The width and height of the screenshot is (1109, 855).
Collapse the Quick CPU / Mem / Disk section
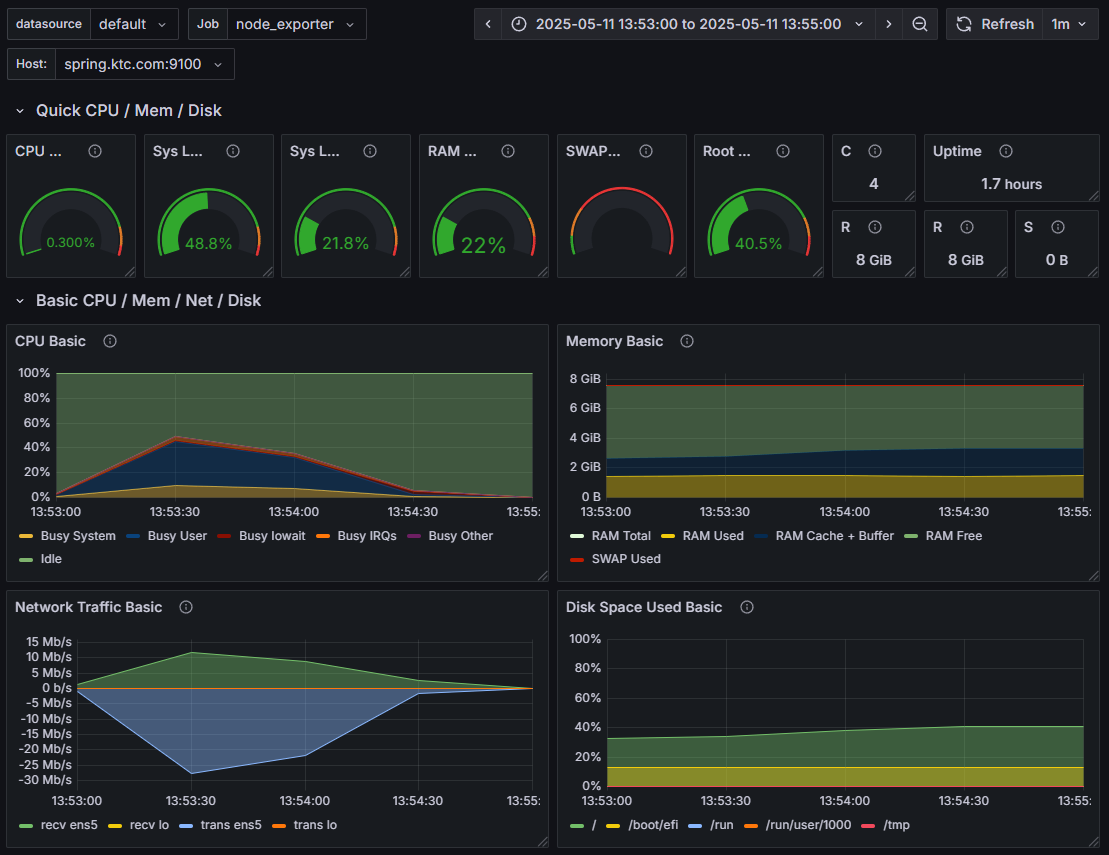pos(128,110)
